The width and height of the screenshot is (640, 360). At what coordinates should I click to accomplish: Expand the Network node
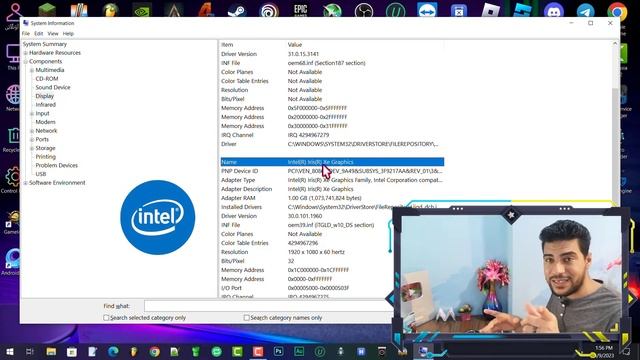(x=32, y=131)
